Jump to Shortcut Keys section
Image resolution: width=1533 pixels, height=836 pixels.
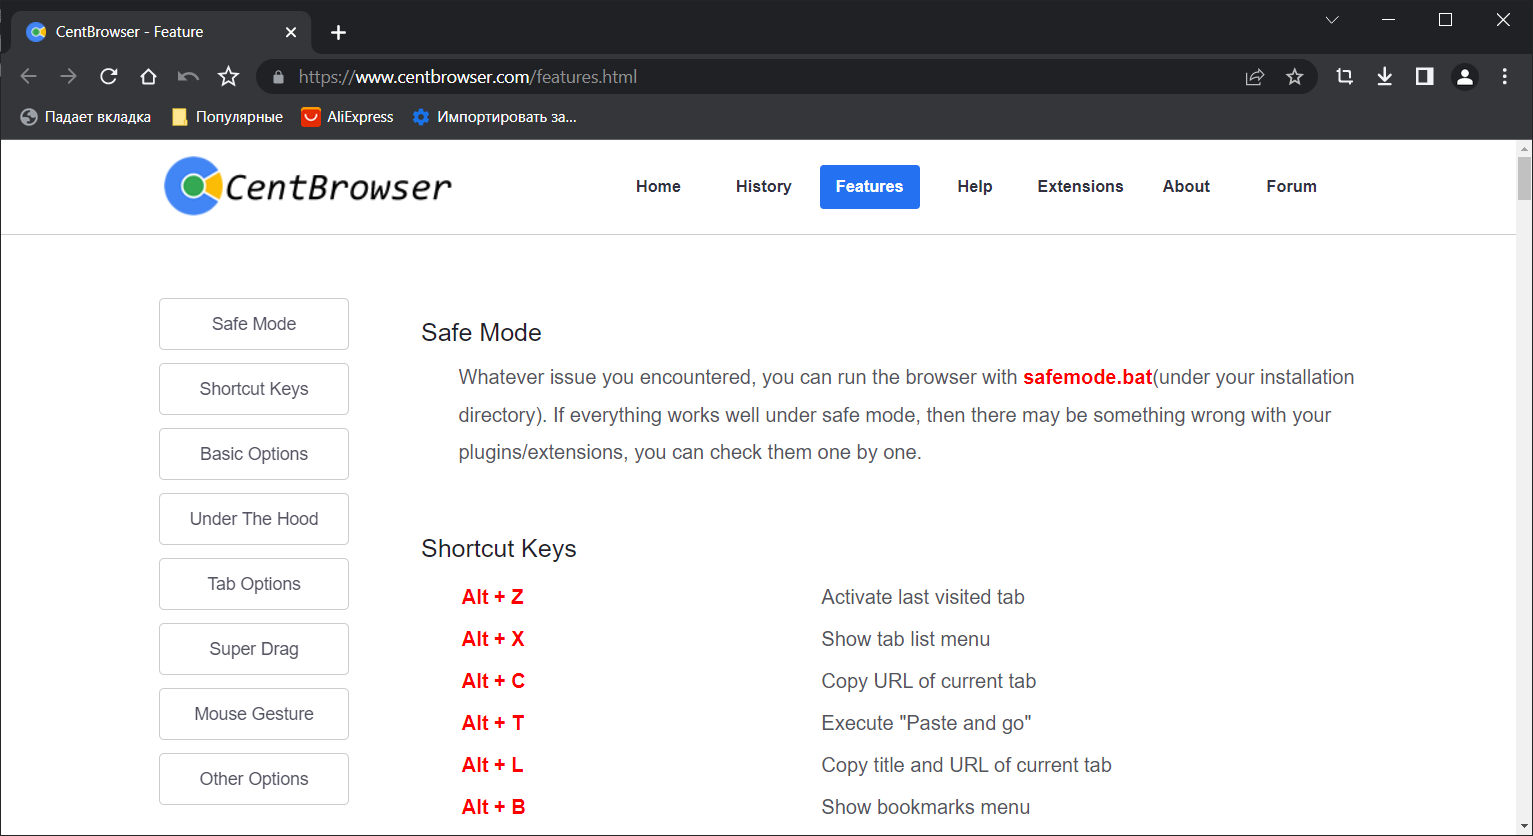(x=254, y=389)
